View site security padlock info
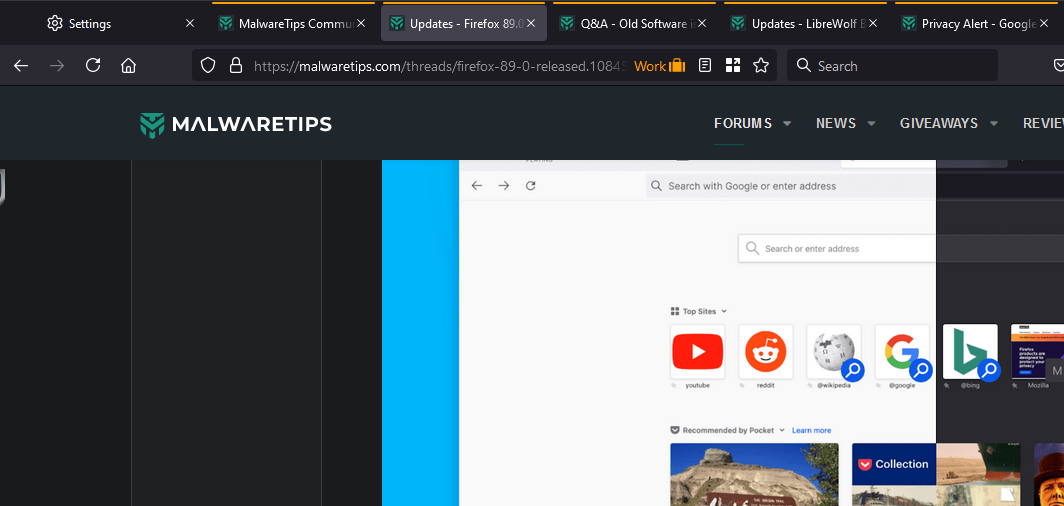Viewport: 1064px width, 506px height. point(235,66)
